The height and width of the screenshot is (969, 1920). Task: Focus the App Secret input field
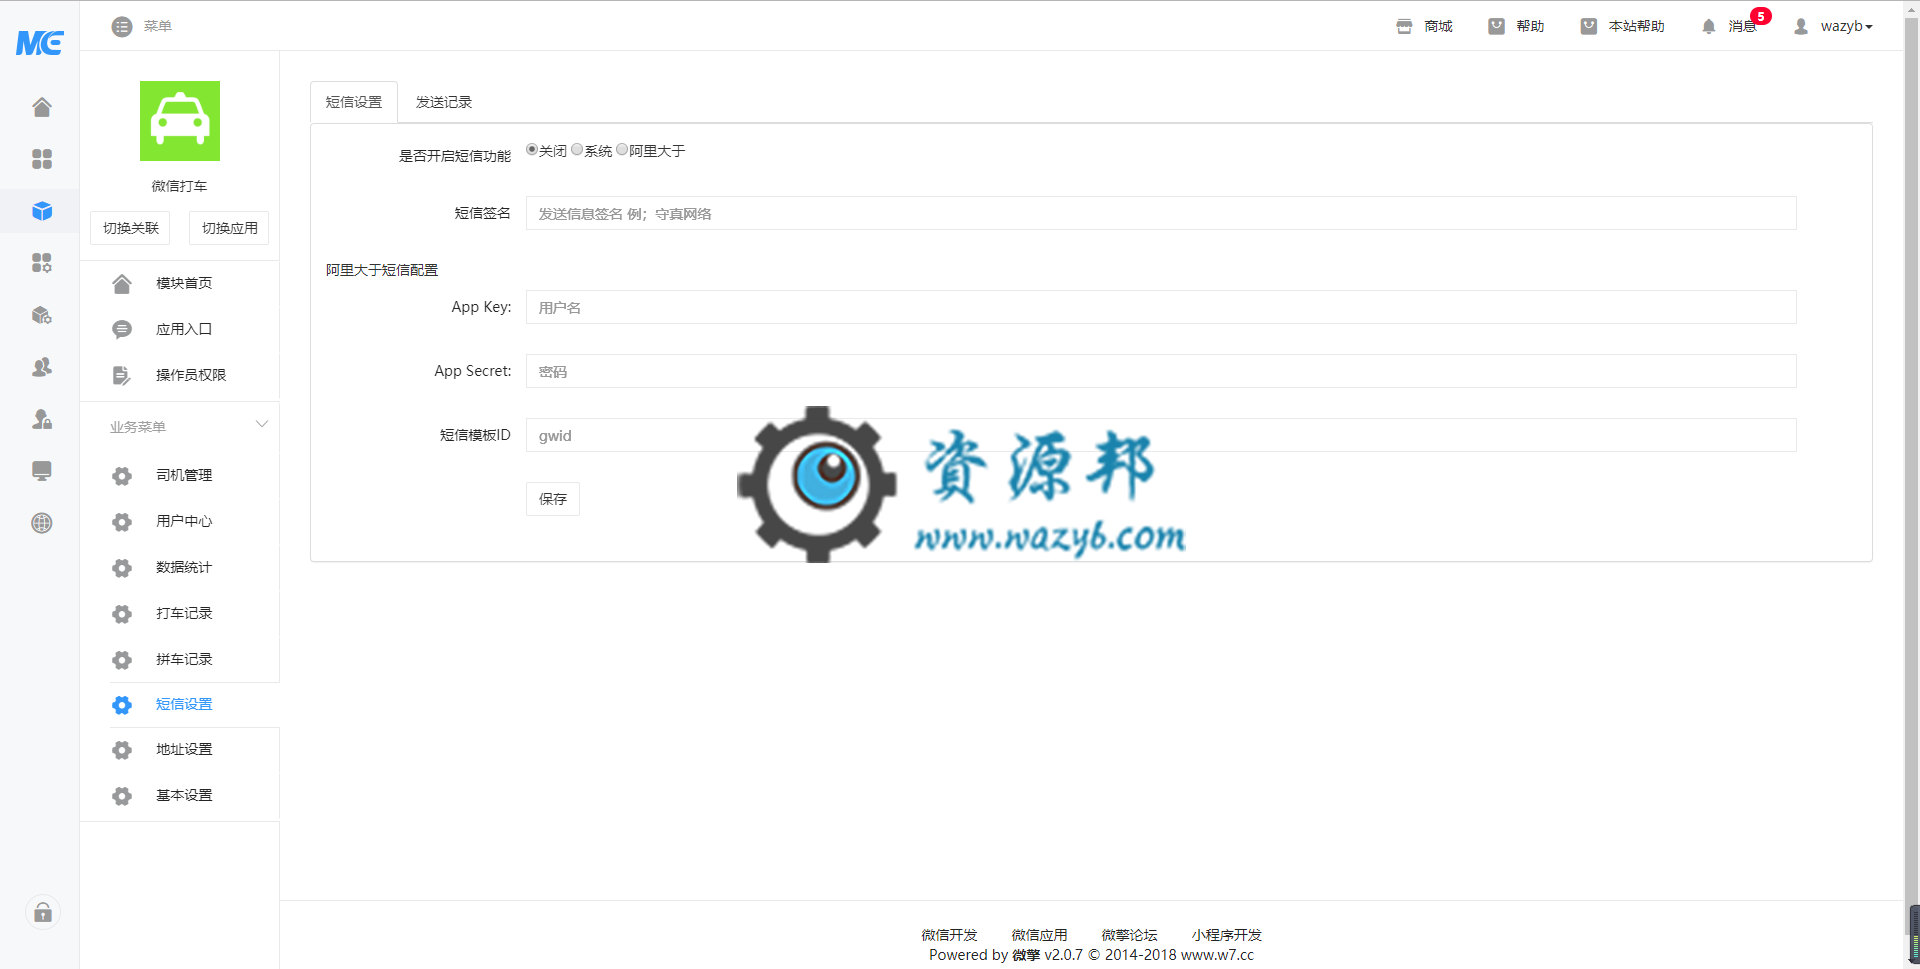click(1161, 371)
